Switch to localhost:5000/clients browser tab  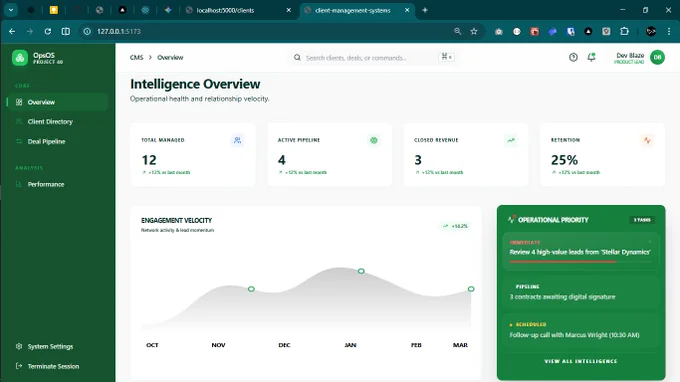click(238, 10)
